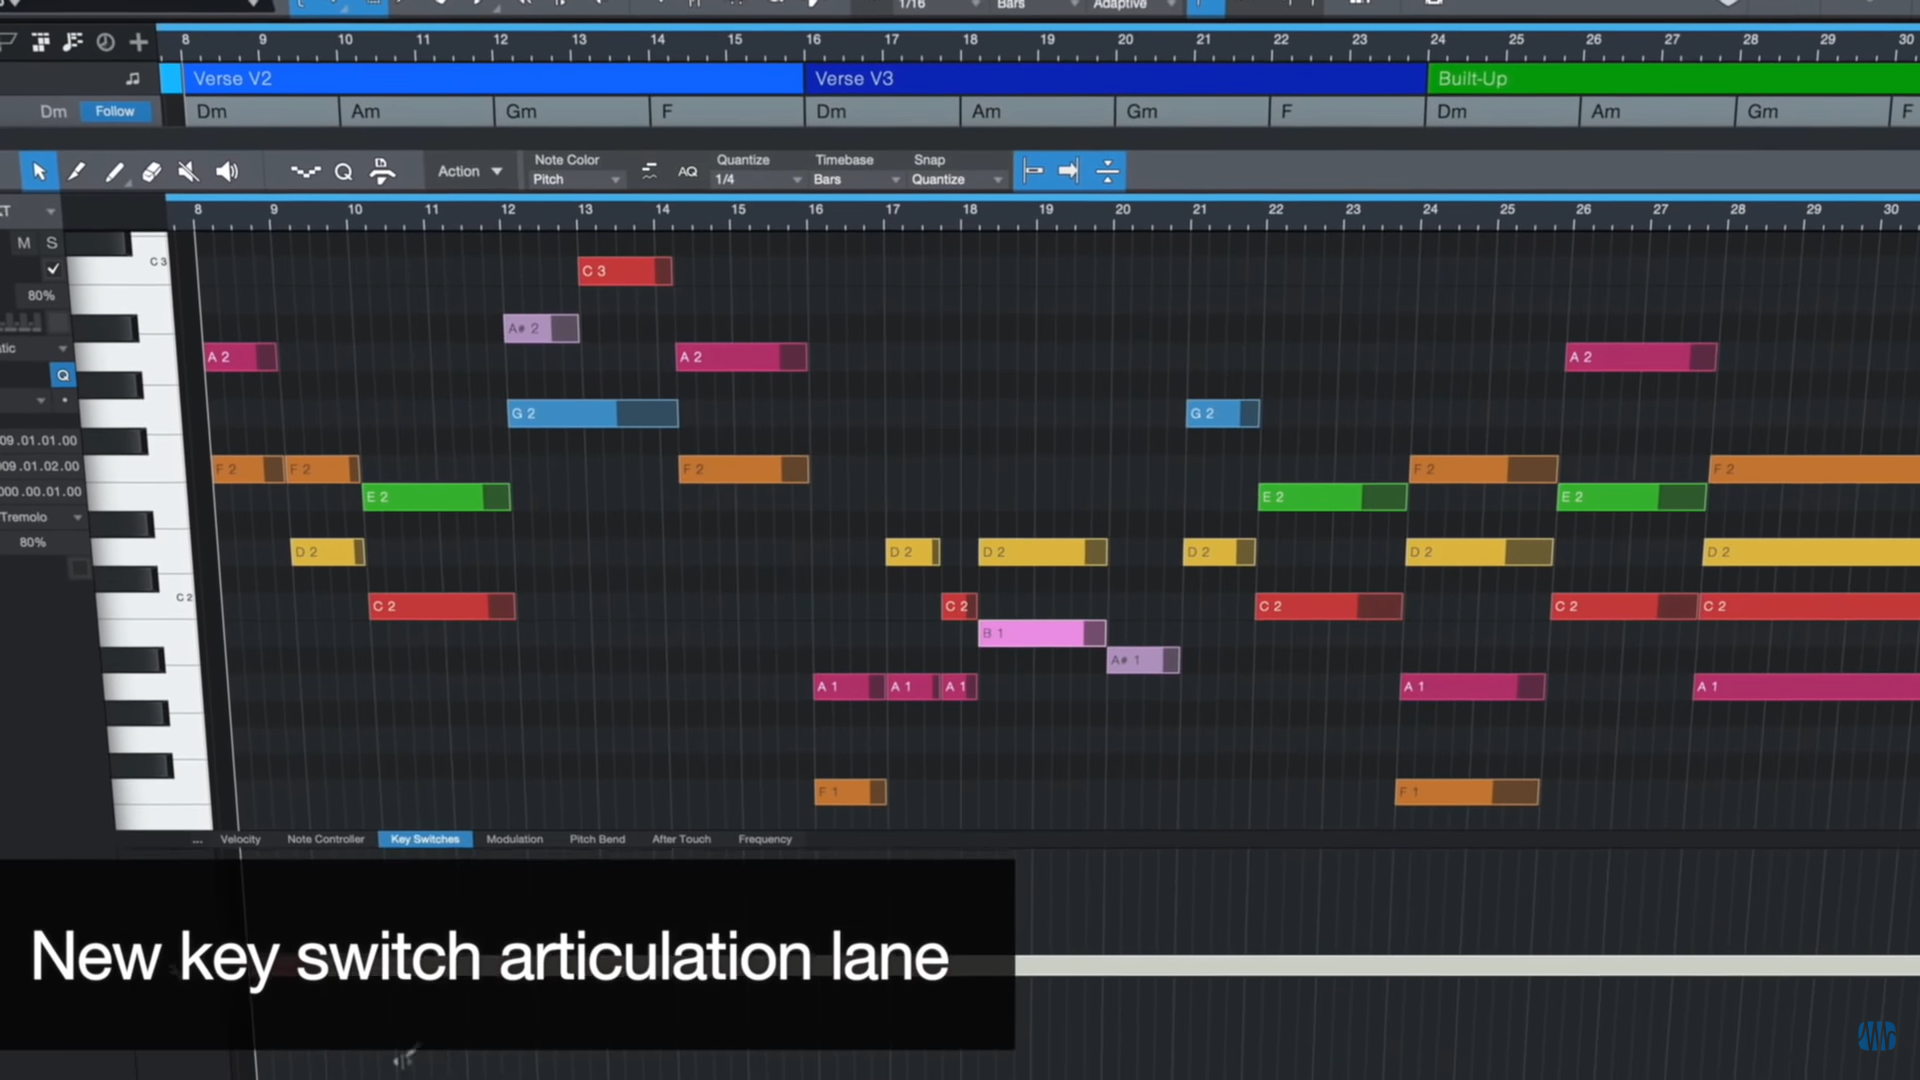Switch to the Velocity lane tab
1920x1080 pixels.
(240, 839)
